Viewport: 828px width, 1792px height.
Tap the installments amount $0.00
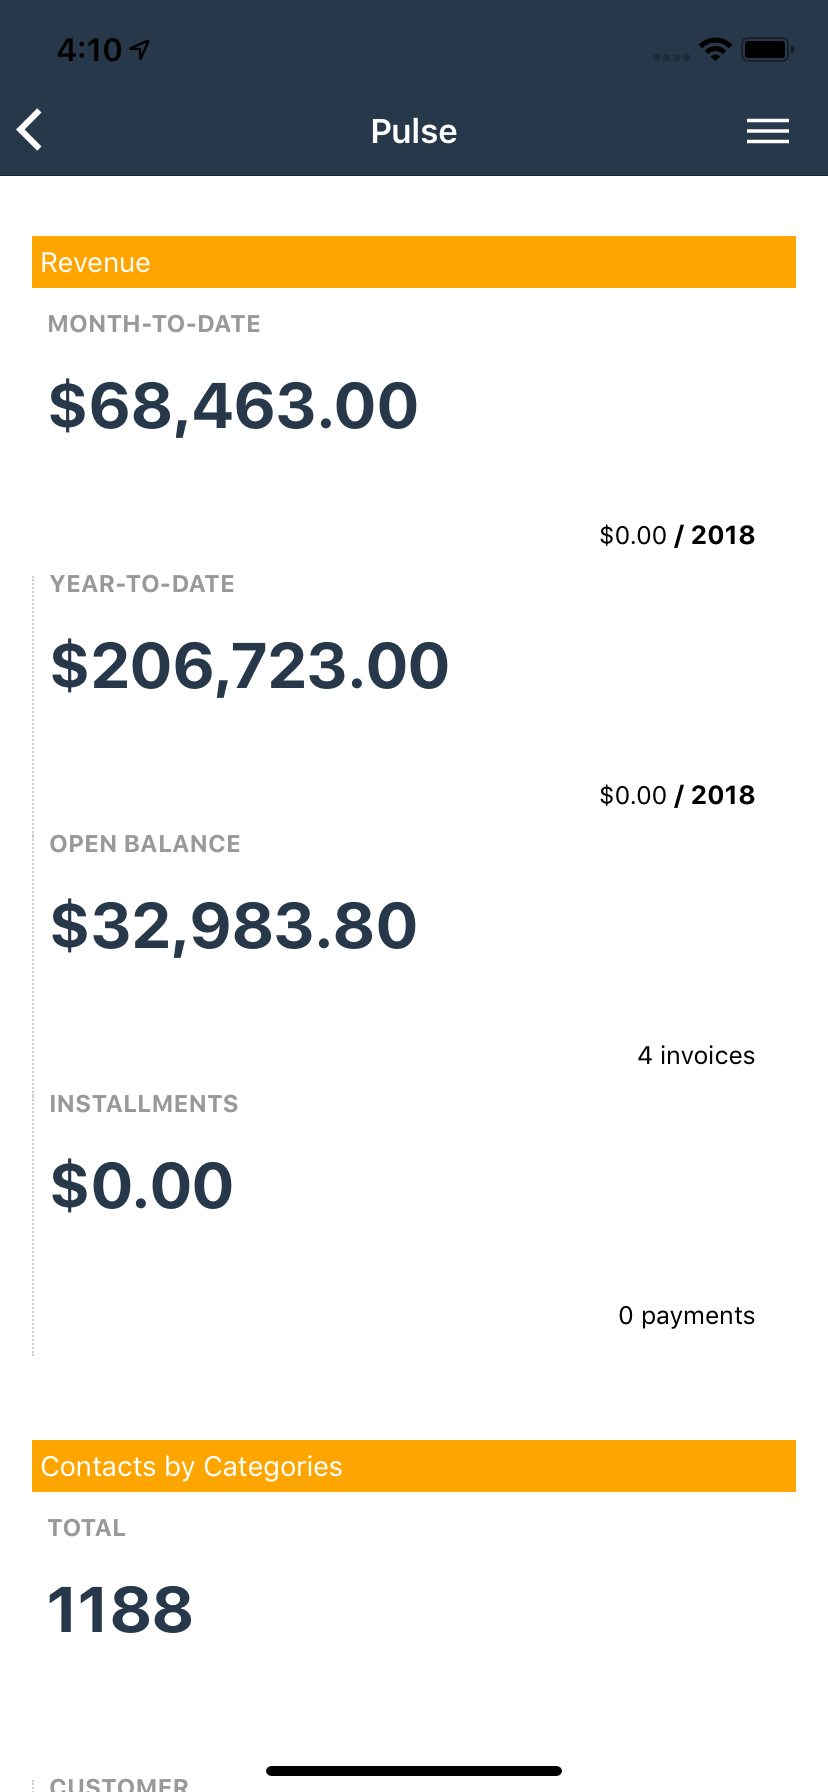click(x=142, y=1186)
